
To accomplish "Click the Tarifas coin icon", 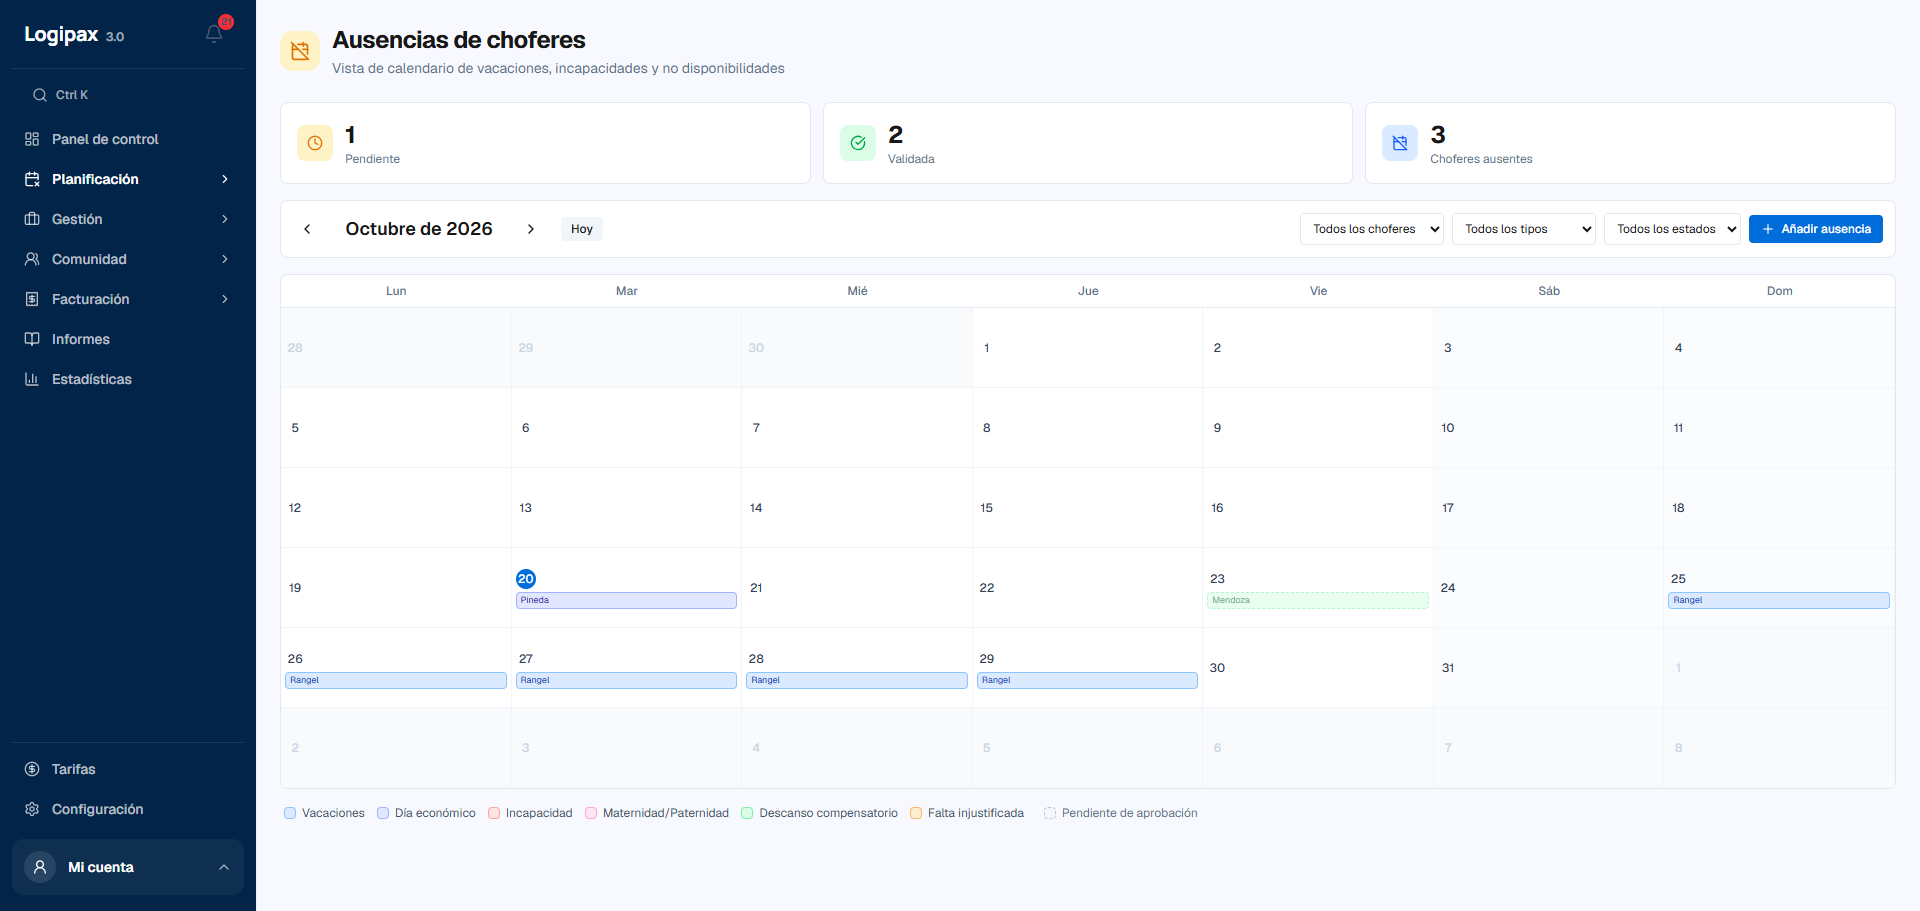I will pyautogui.click(x=32, y=769).
